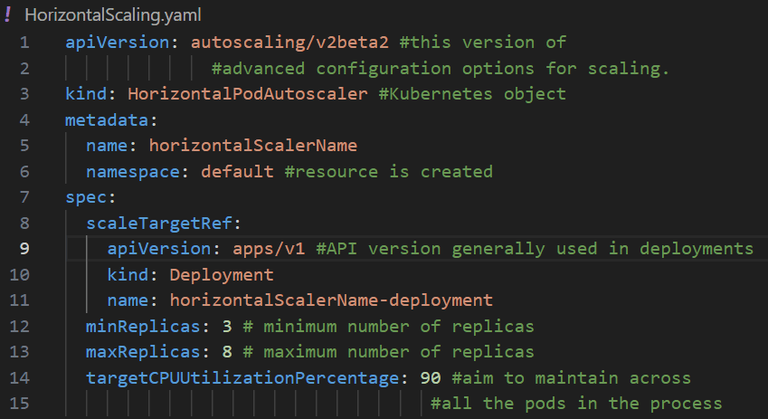Select line number 7 beside spec
Screen dimensions: 768x419
pos(24,197)
